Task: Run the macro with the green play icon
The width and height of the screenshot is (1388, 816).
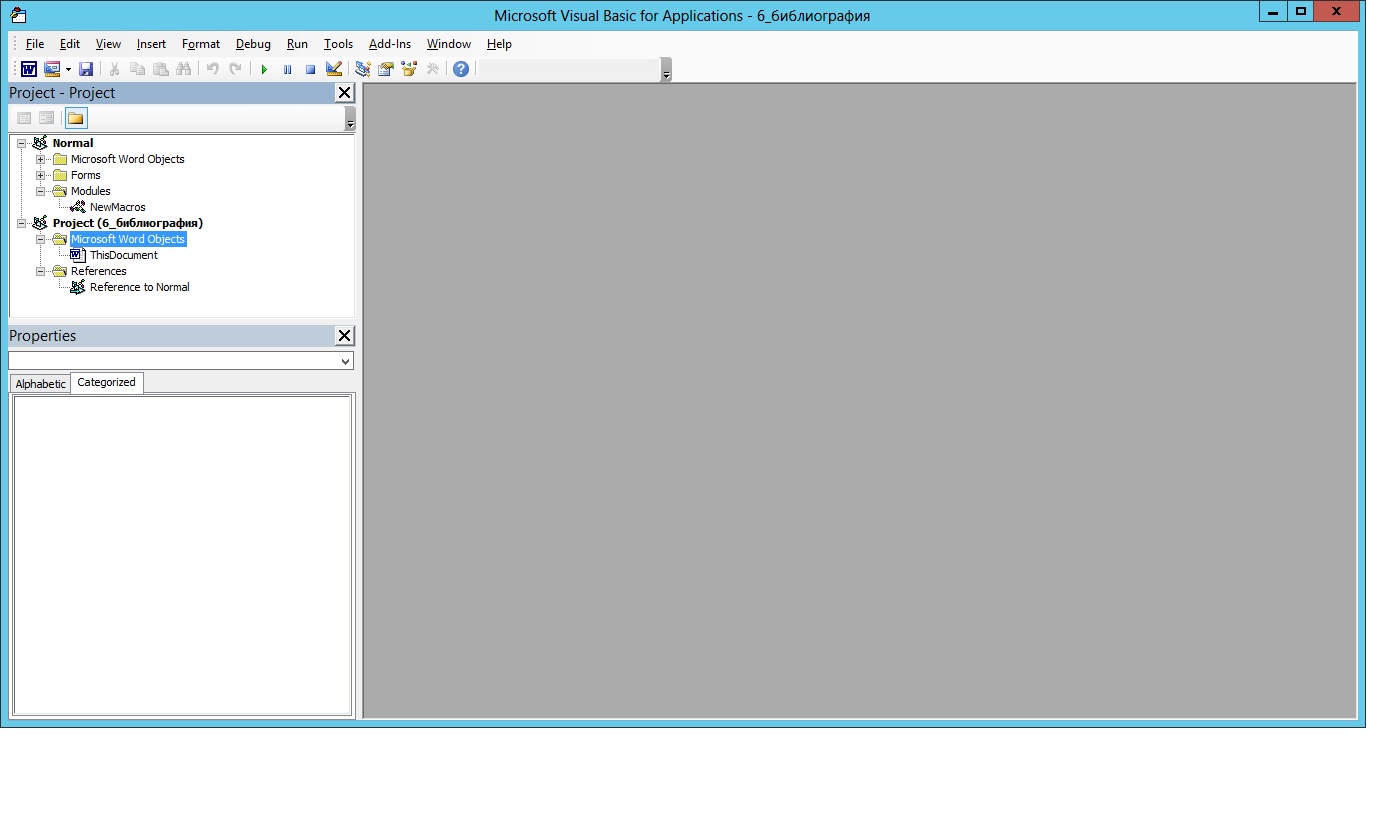Action: coord(264,69)
